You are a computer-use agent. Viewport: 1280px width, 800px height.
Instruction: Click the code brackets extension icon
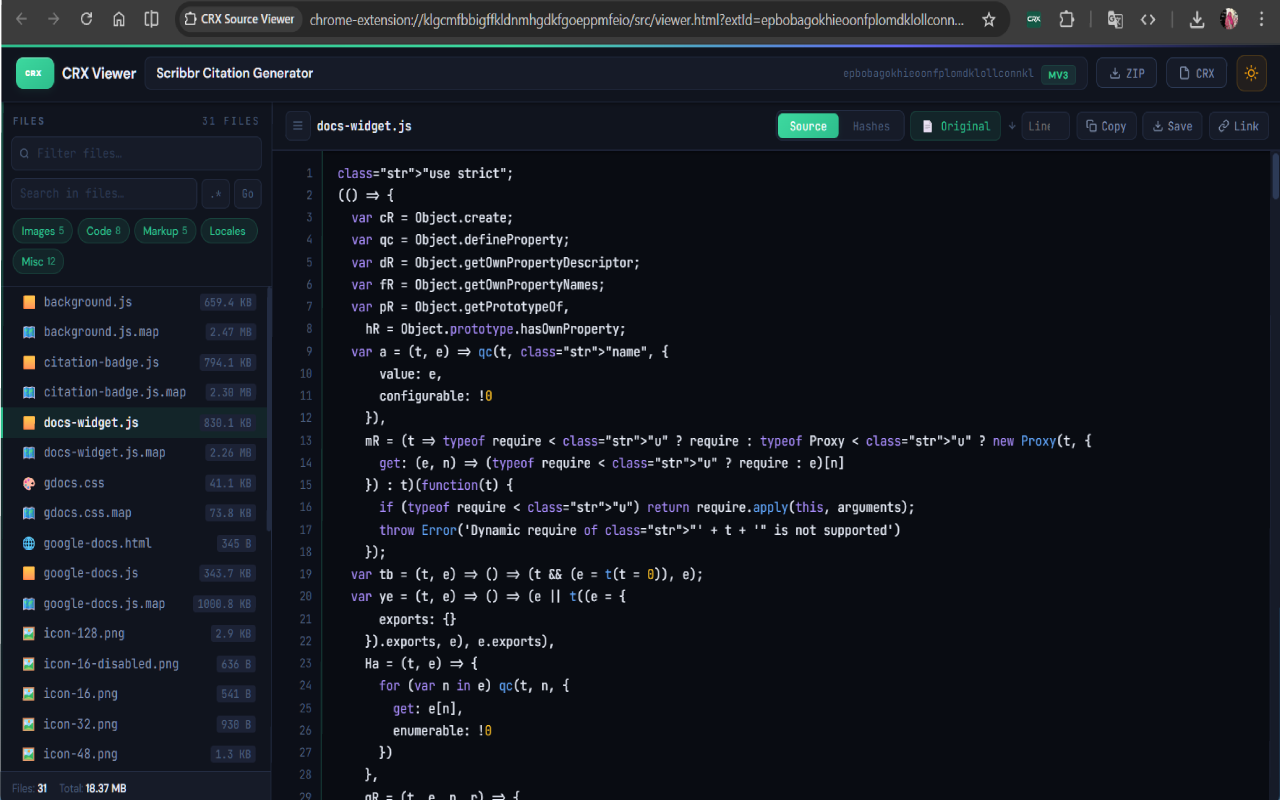click(x=1148, y=19)
